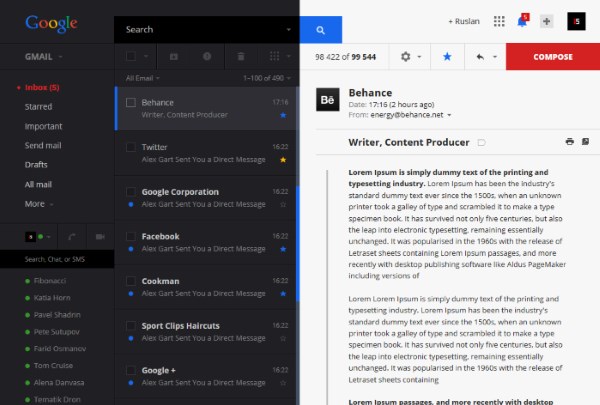The image size is (600, 405).
Task: Print the open email via printer icon
Action: [569, 142]
